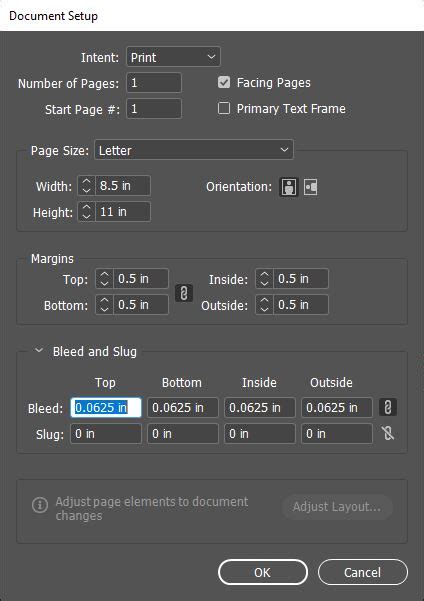Click the Adjust Layout button

pyautogui.click(x=337, y=507)
